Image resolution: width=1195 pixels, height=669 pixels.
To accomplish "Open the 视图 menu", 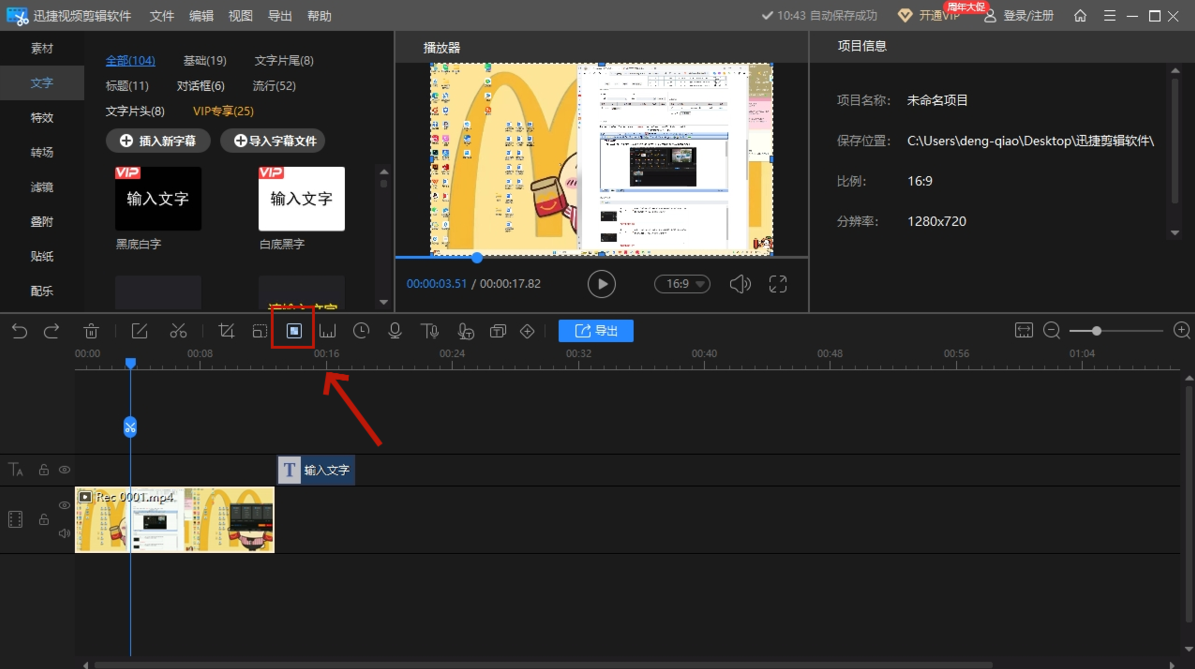I will [x=240, y=16].
